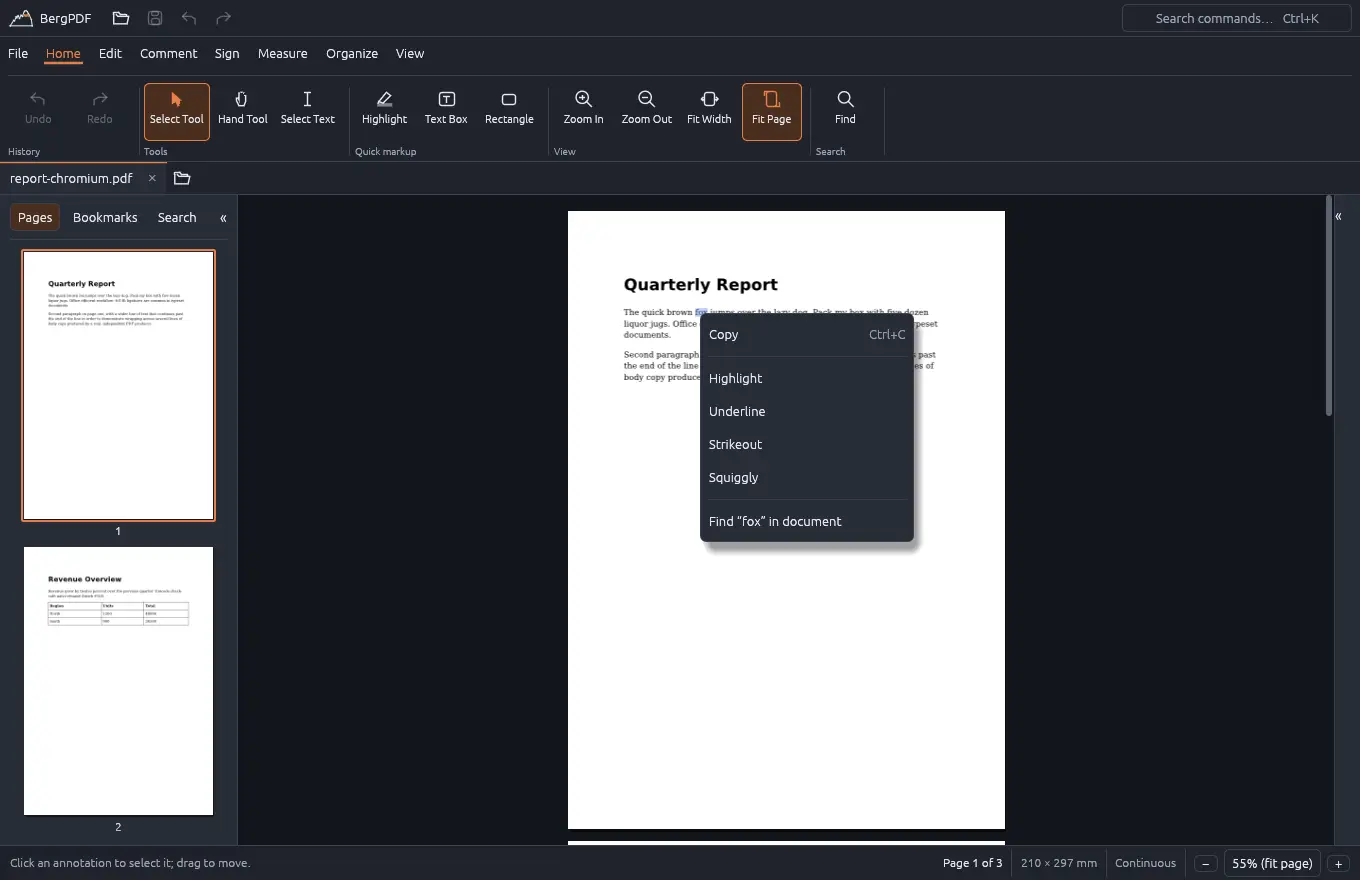The height and width of the screenshot is (880, 1360).
Task: Click the open file folder icon in title bar
Action: (x=121, y=18)
